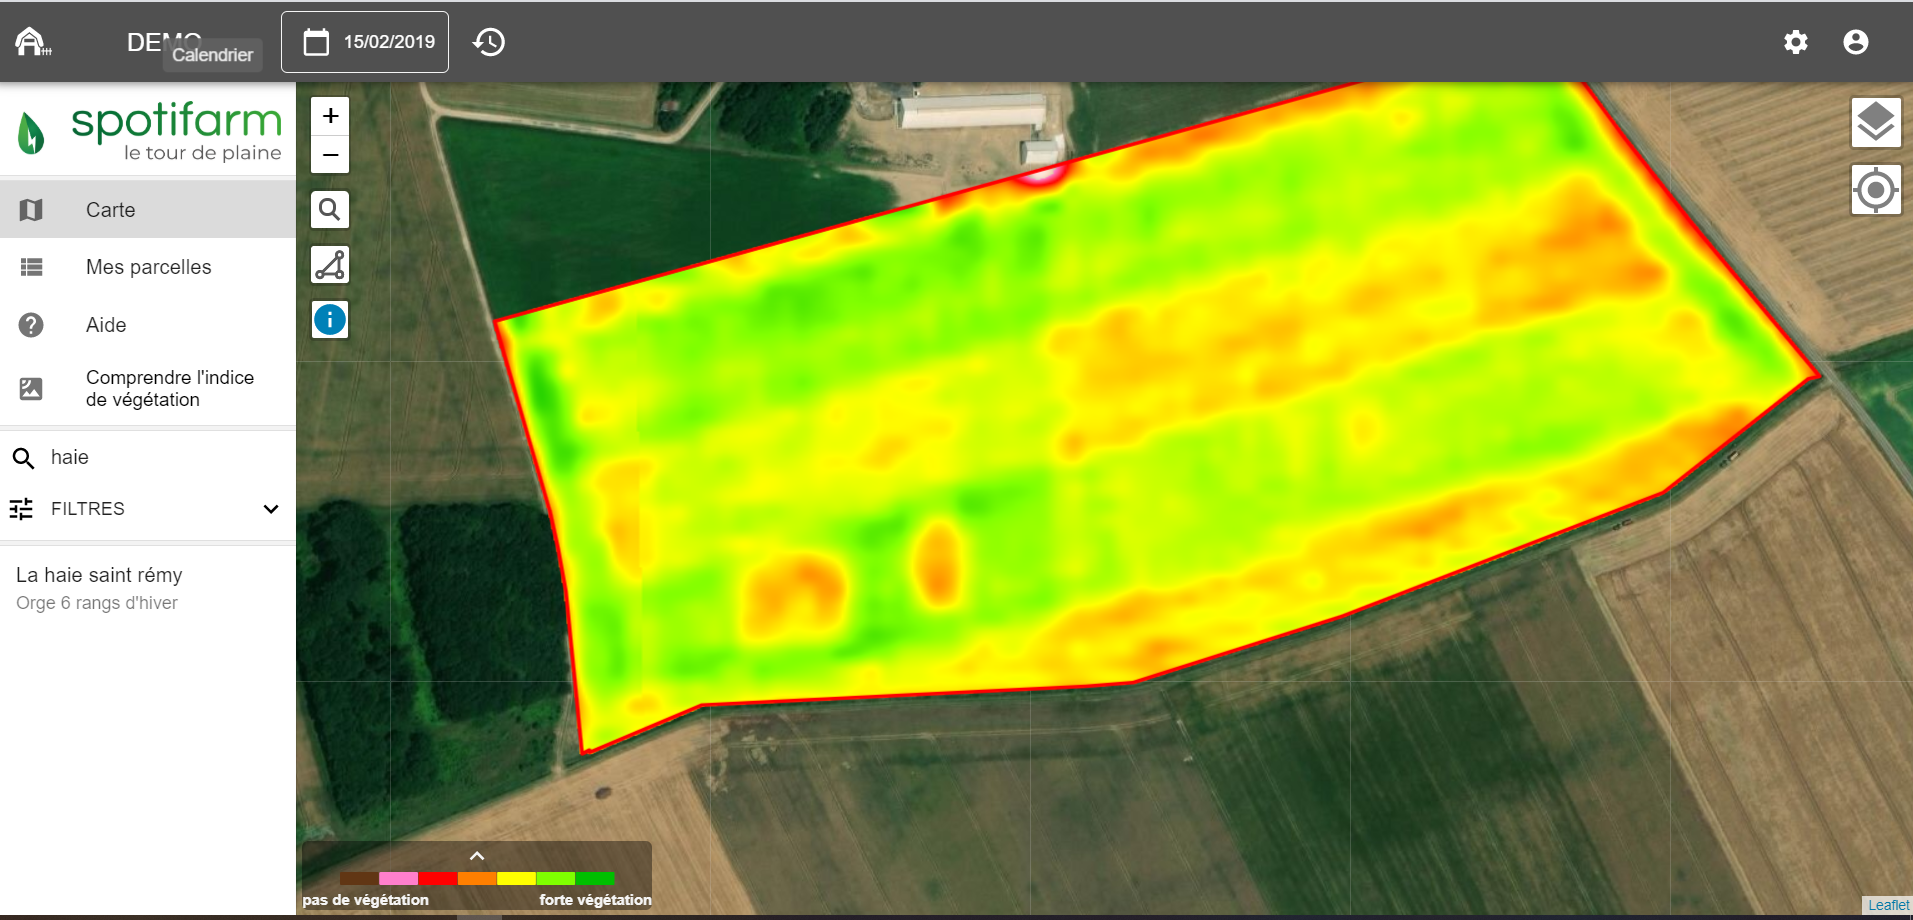Click the farm home icon
1913x920 pixels.
click(32, 42)
